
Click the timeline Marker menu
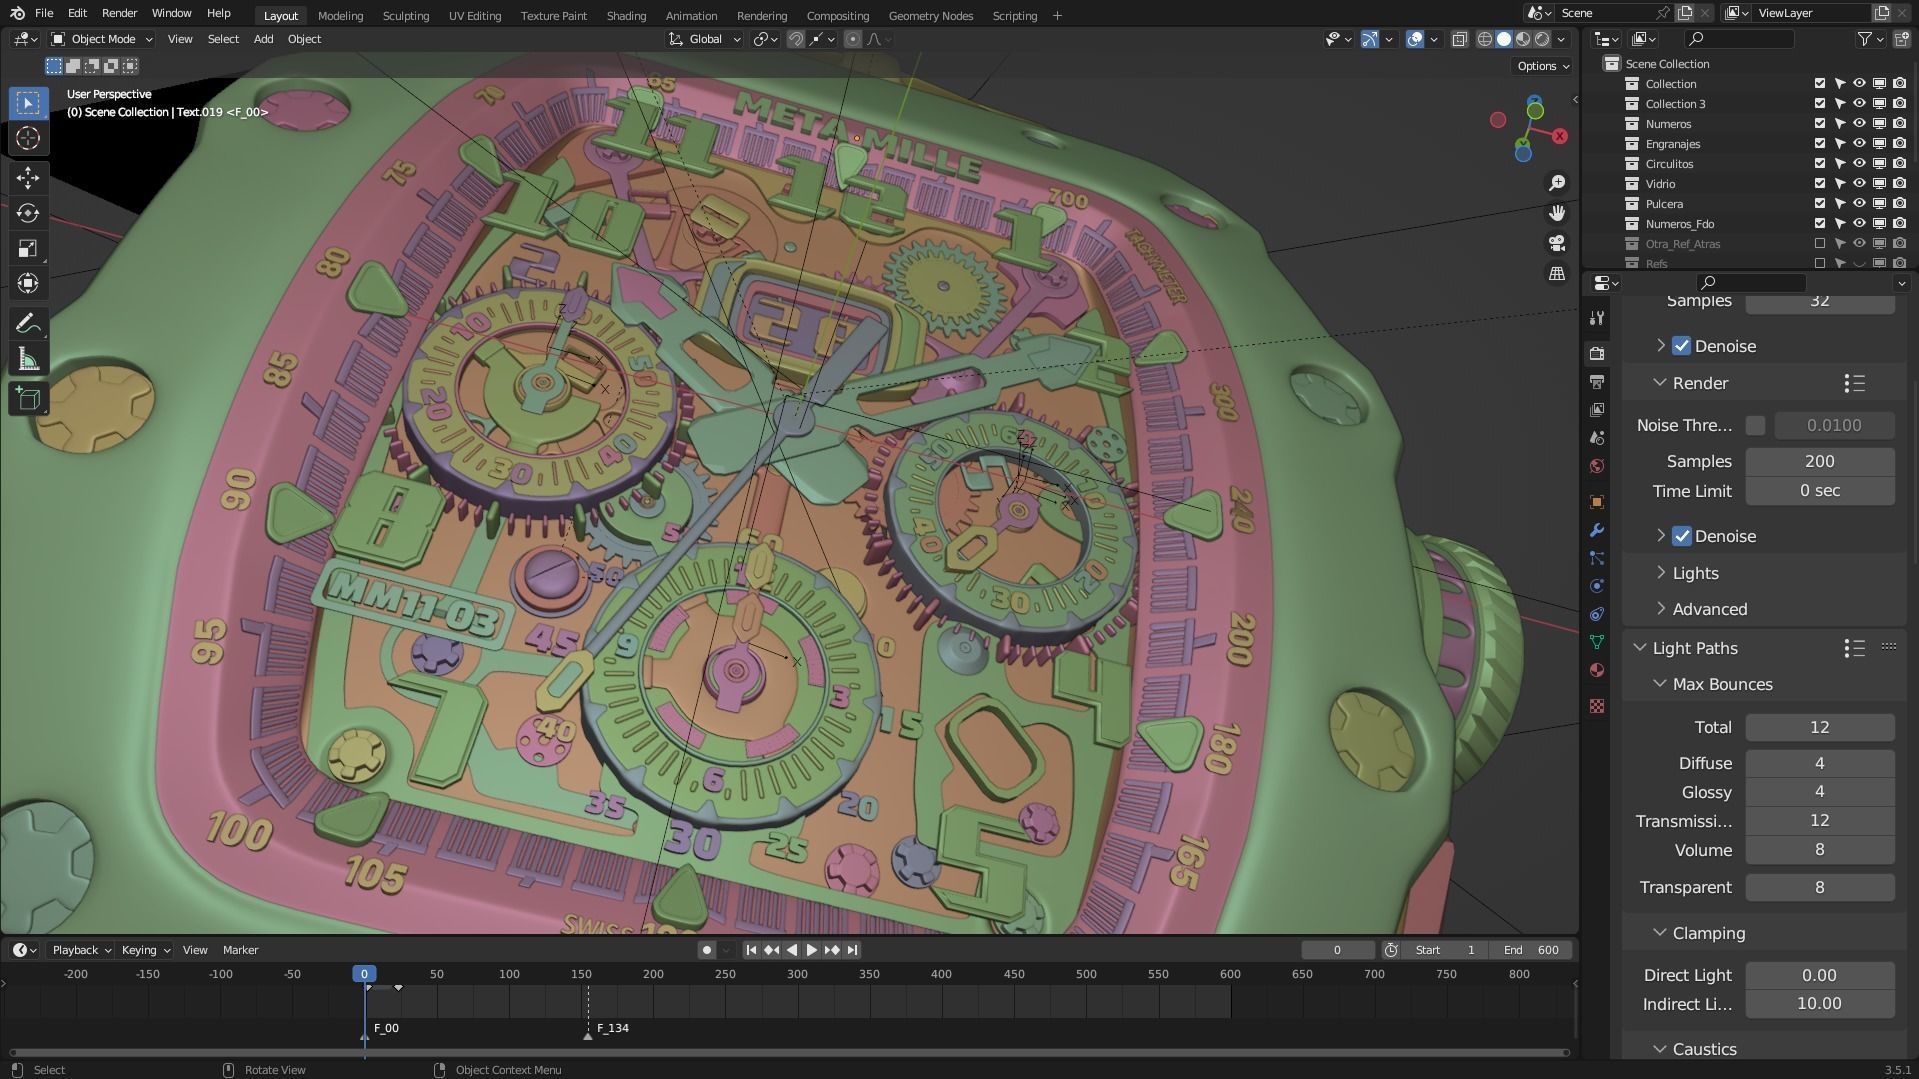[240, 950]
